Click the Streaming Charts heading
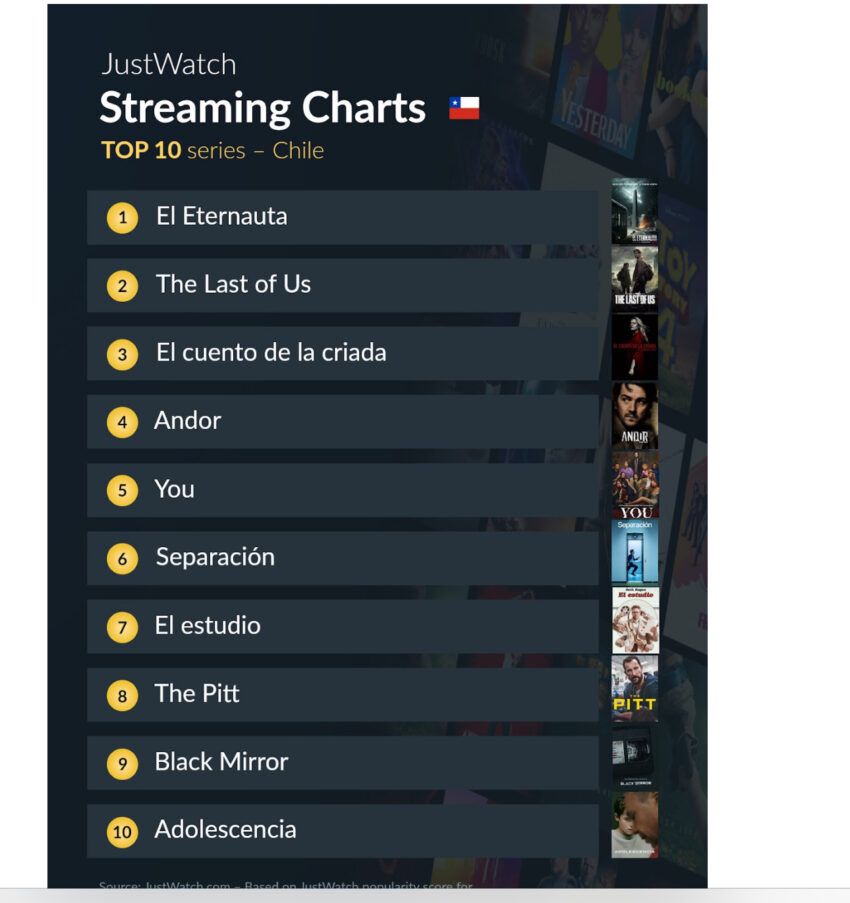 [263, 108]
